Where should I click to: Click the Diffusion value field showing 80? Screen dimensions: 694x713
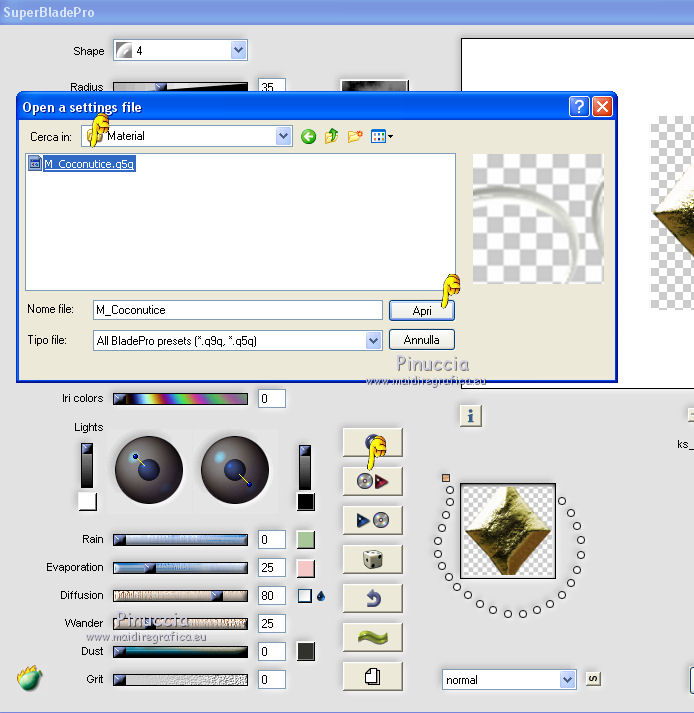(x=272, y=596)
